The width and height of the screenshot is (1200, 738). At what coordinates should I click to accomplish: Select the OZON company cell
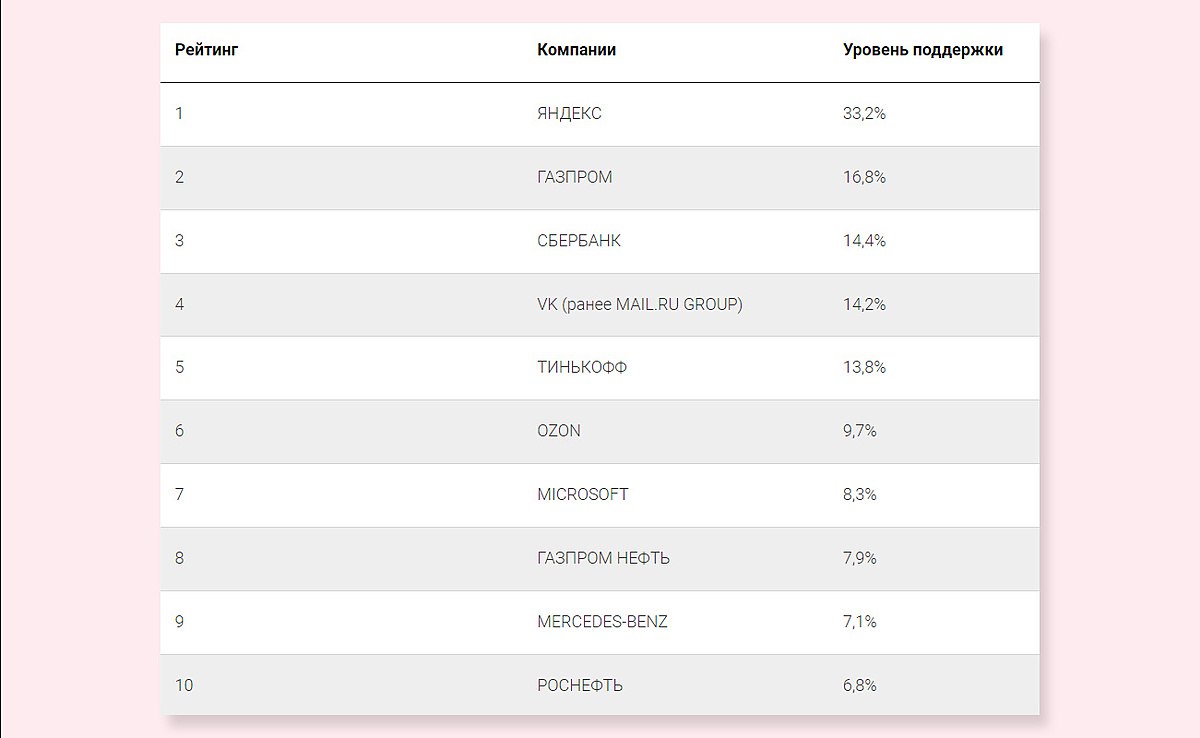click(558, 431)
